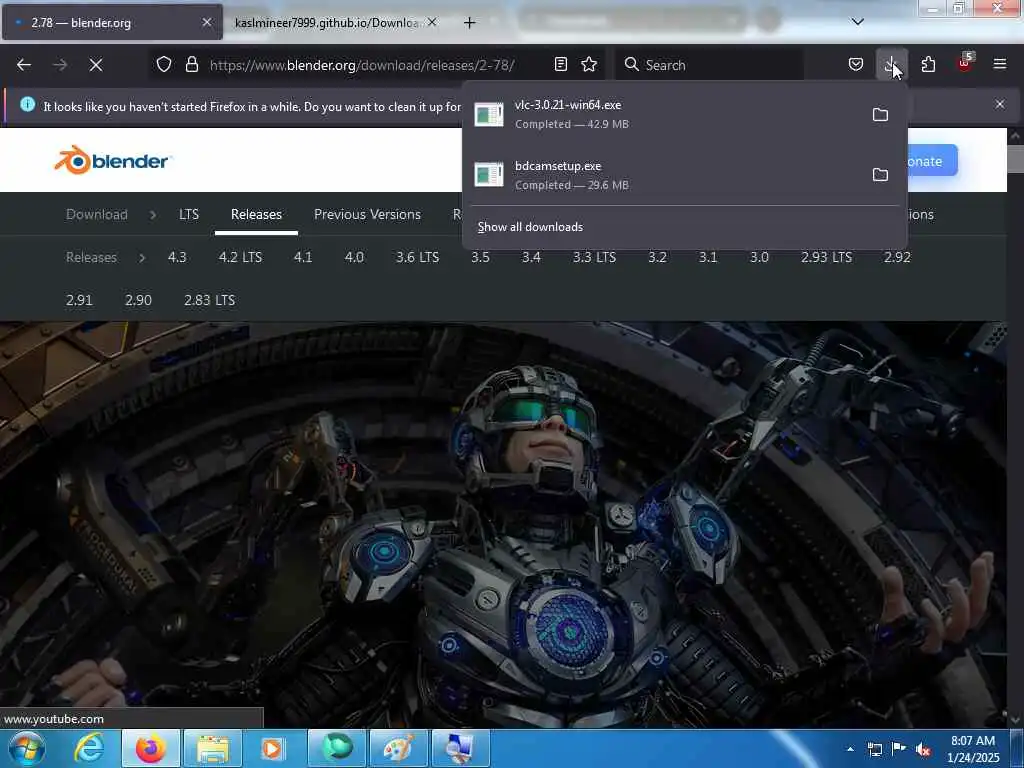1024x768 pixels.
Task: Open the bdcamsetup.exe download entry
Action: click(x=666, y=175)
